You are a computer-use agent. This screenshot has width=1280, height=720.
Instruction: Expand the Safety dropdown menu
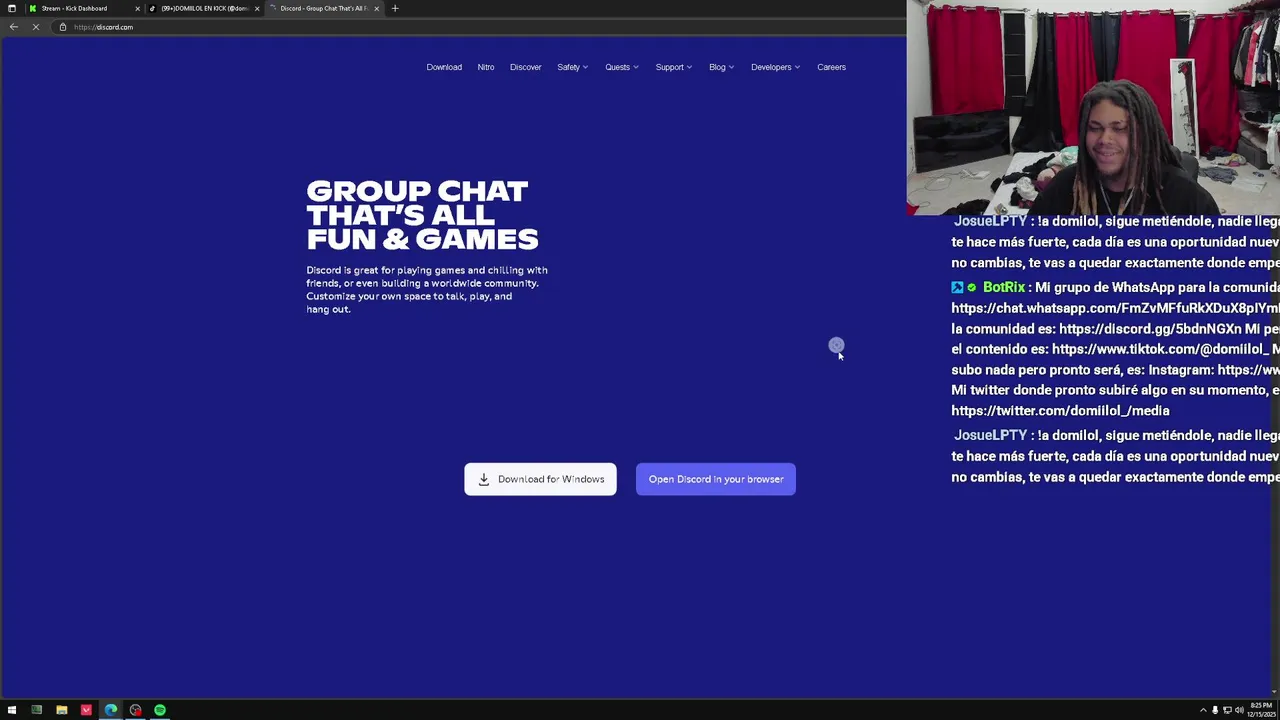click(572, 67)
